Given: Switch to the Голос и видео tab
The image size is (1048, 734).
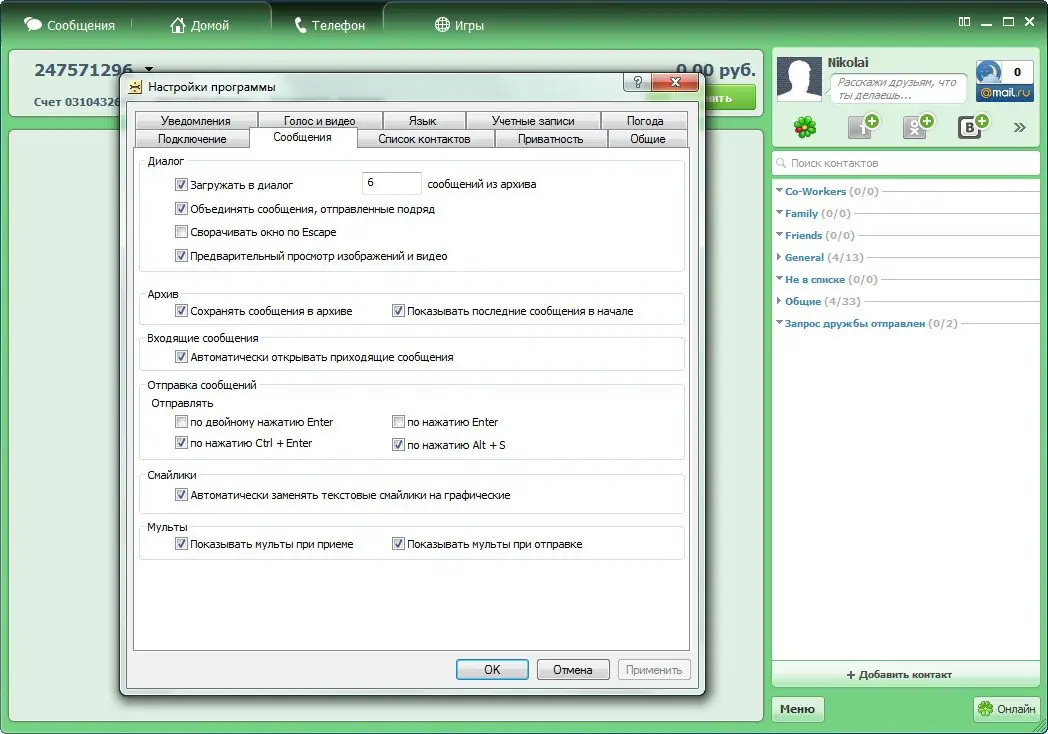Looking at the screenshot, I should click(319, 120).
